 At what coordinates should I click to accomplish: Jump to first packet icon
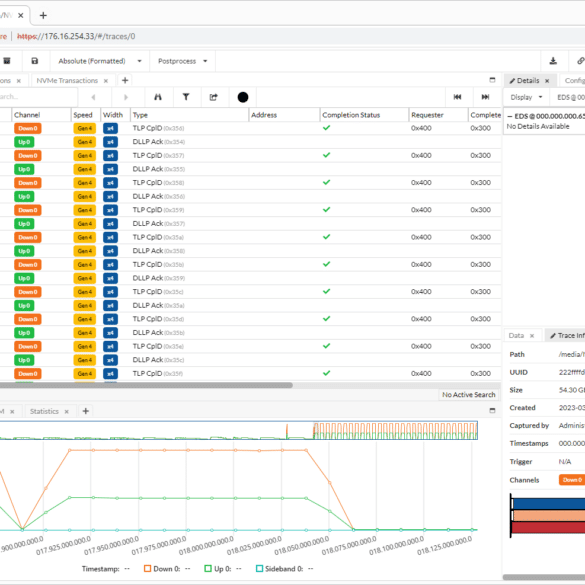tap(457, 97)
